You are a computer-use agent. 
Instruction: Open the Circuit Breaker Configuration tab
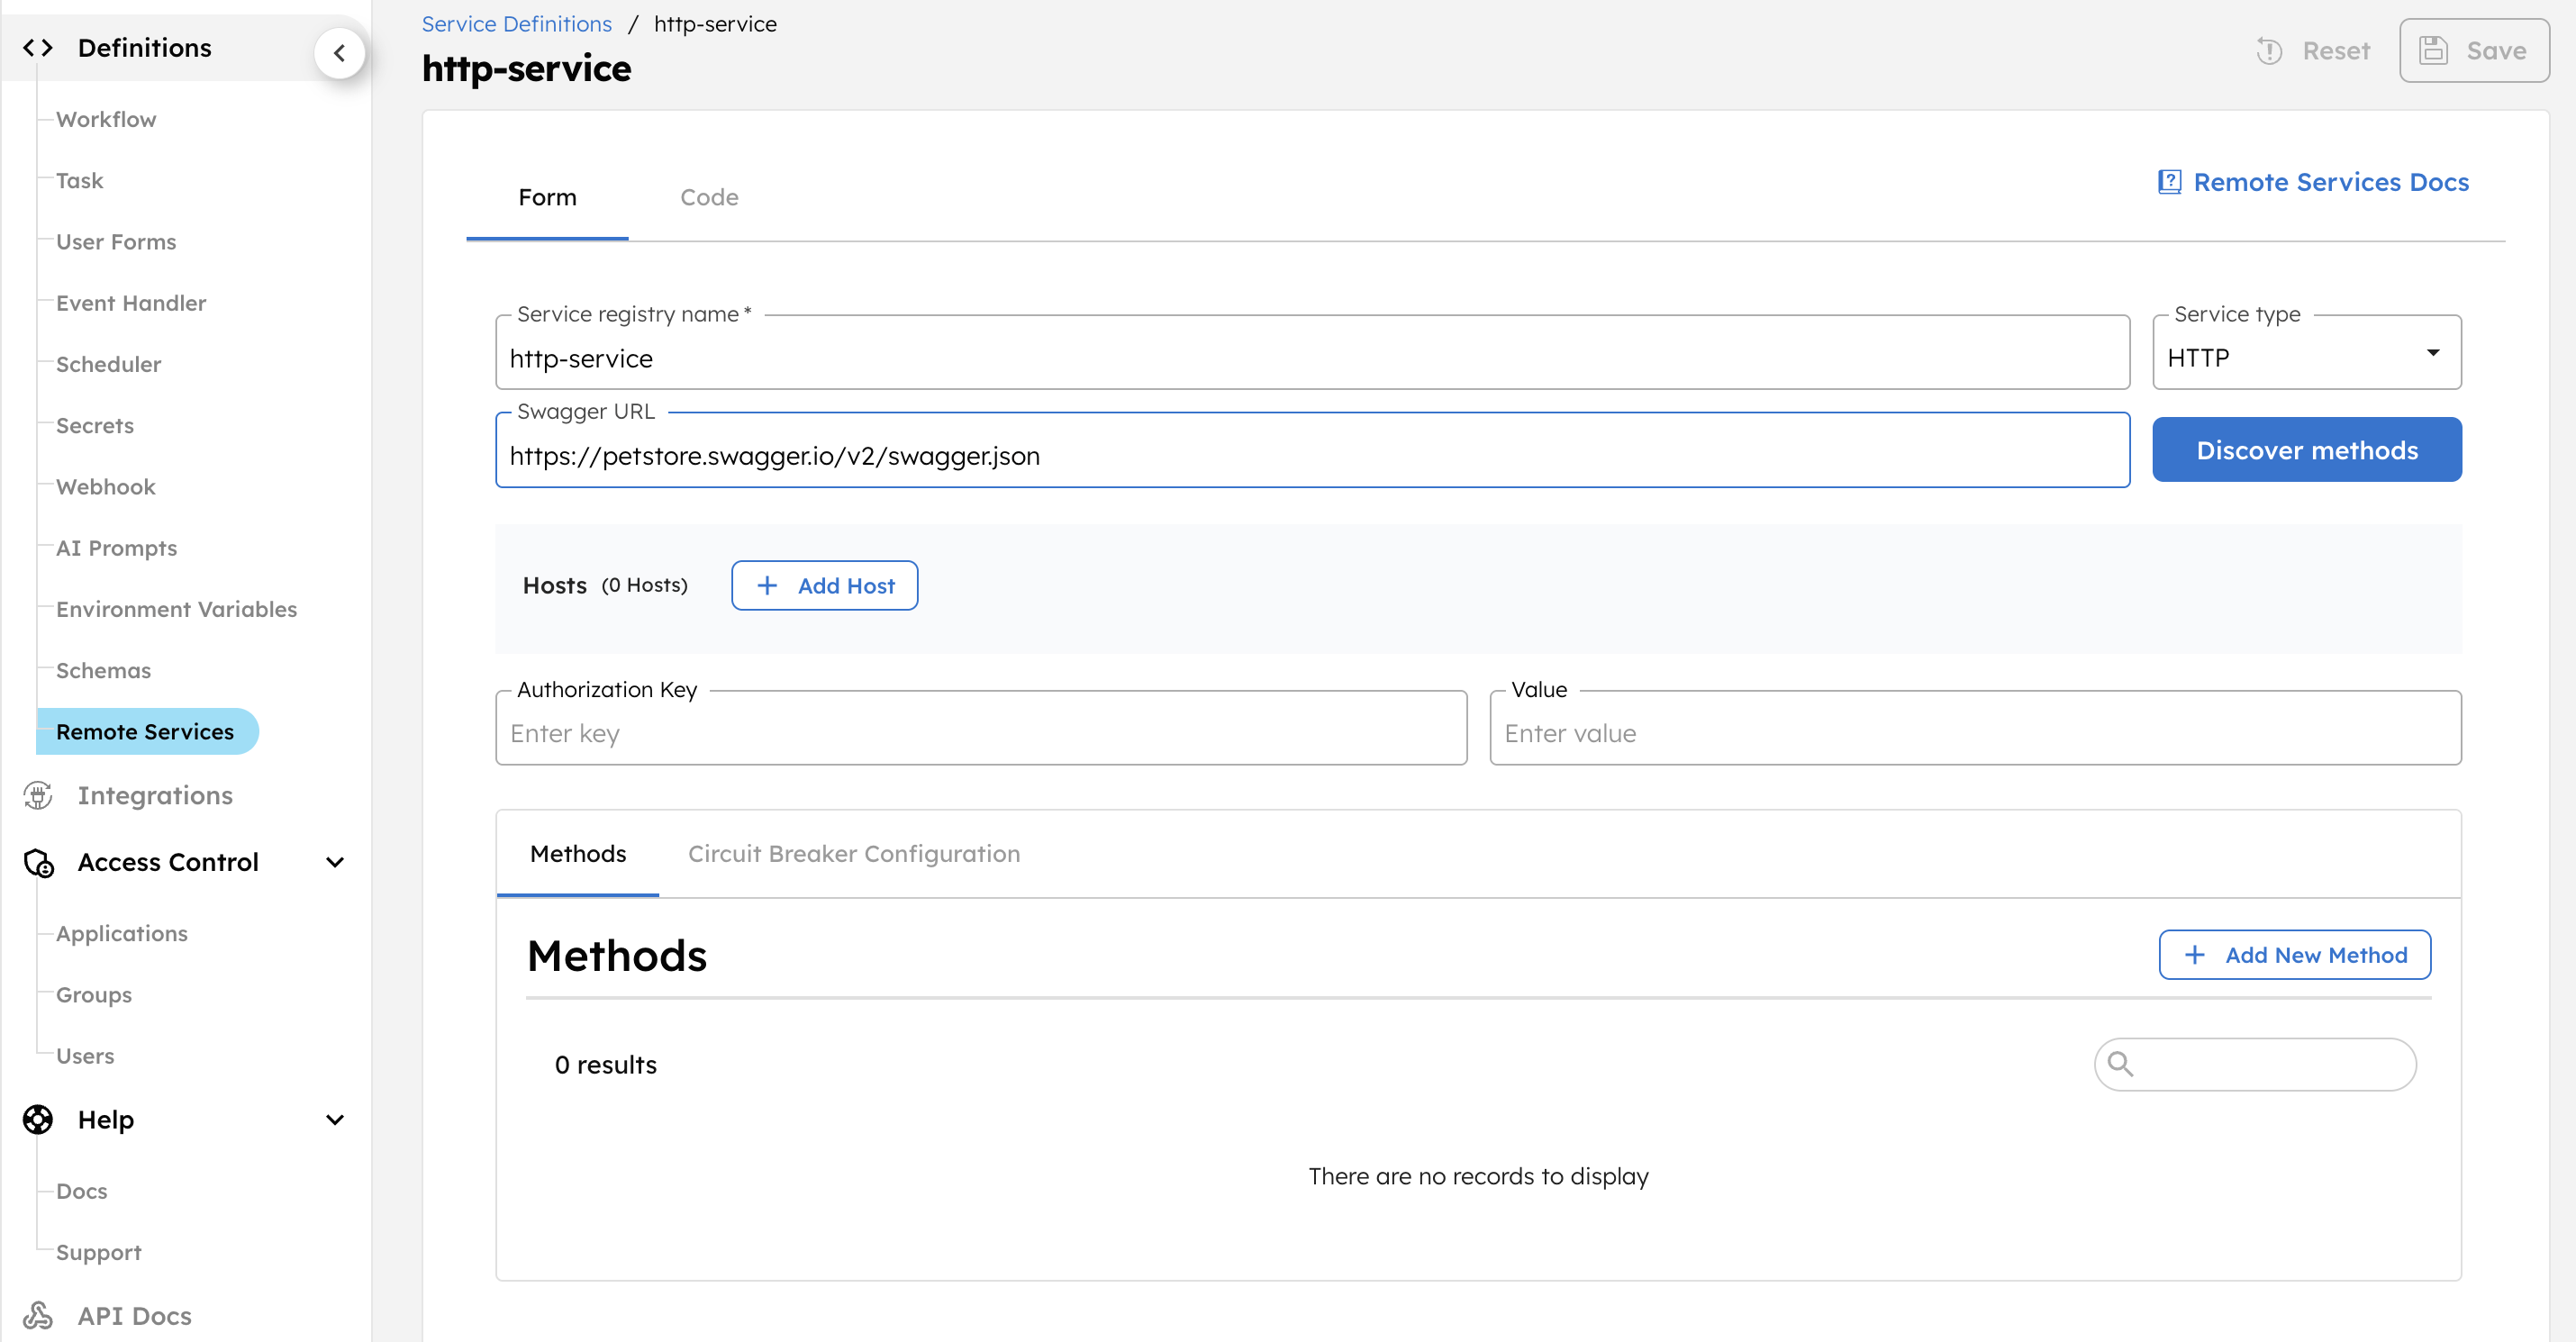click(x=853, y=854)
